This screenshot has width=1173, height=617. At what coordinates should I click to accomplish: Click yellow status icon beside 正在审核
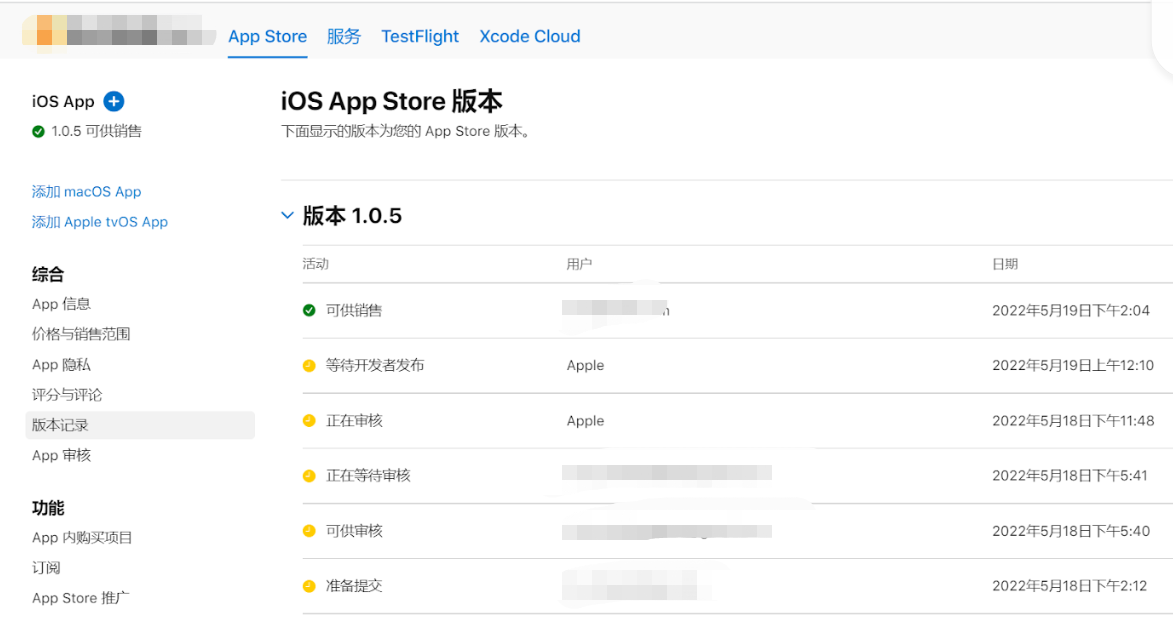(309, 421)
